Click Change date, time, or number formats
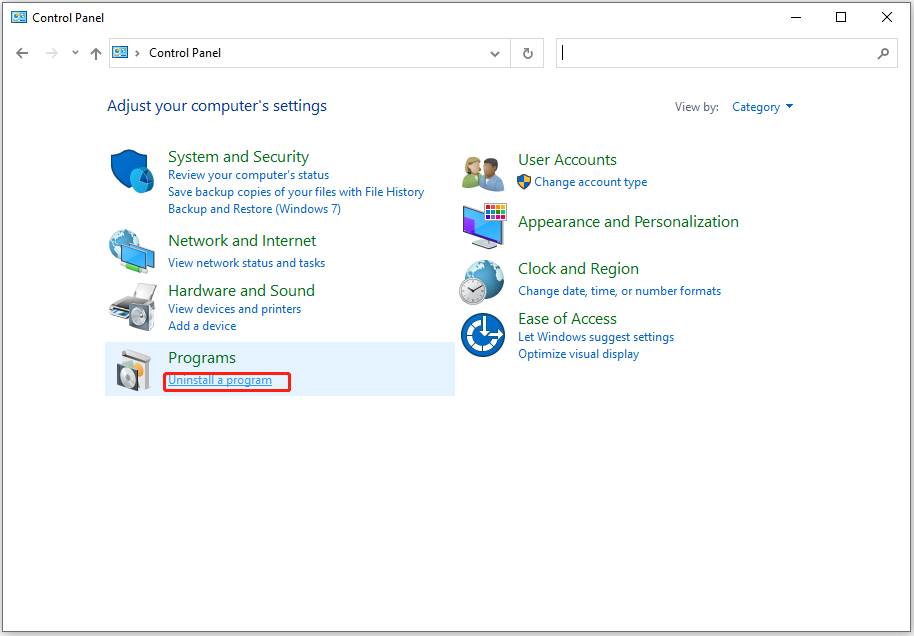Viewport: 914px width, 636px height. click(620, 291)
